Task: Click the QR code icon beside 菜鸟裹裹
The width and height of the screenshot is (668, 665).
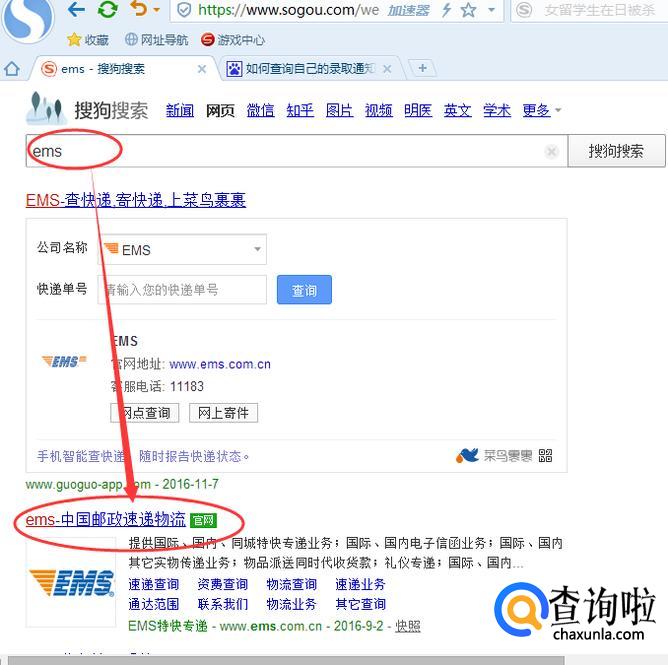Action: (x=545, y=456)
